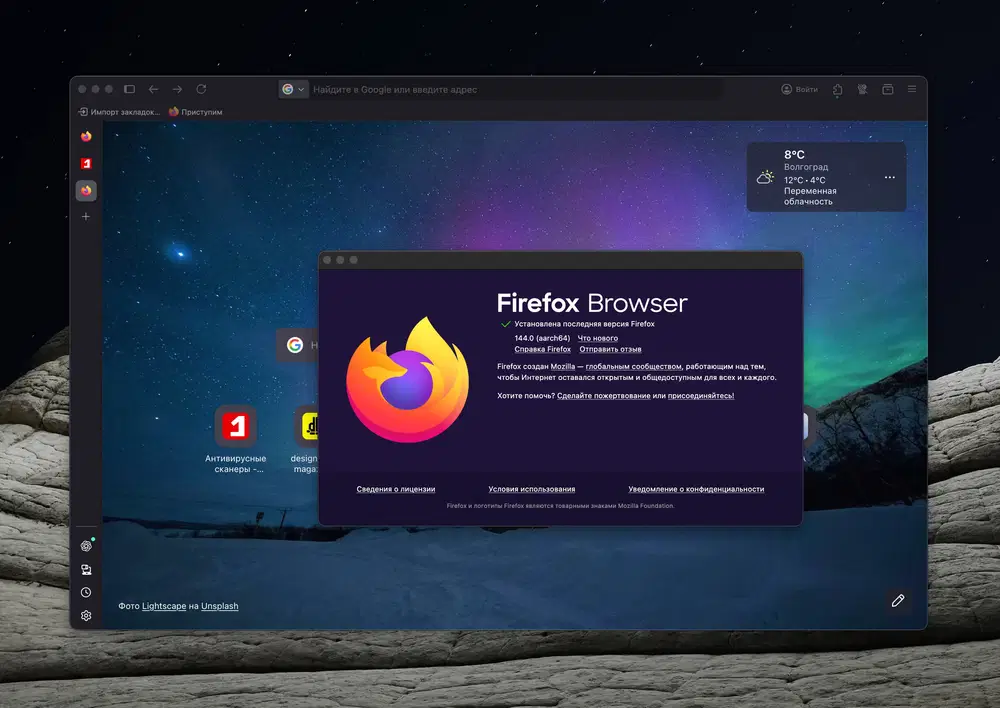
Task: Go back with the left arrow
Action: pos(153,89)
